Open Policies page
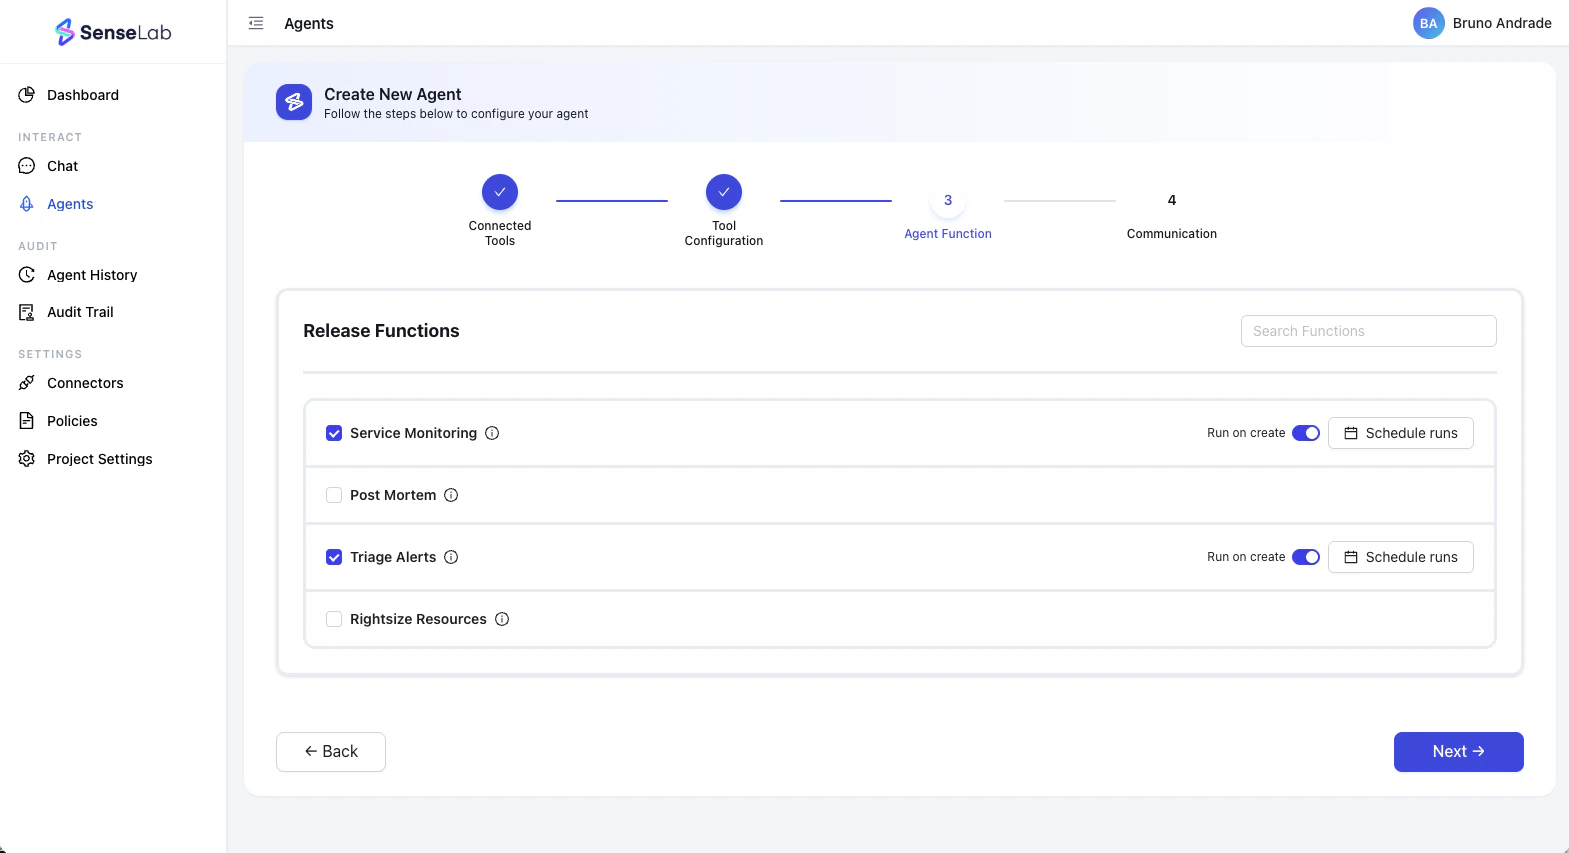 pos(72,421)
